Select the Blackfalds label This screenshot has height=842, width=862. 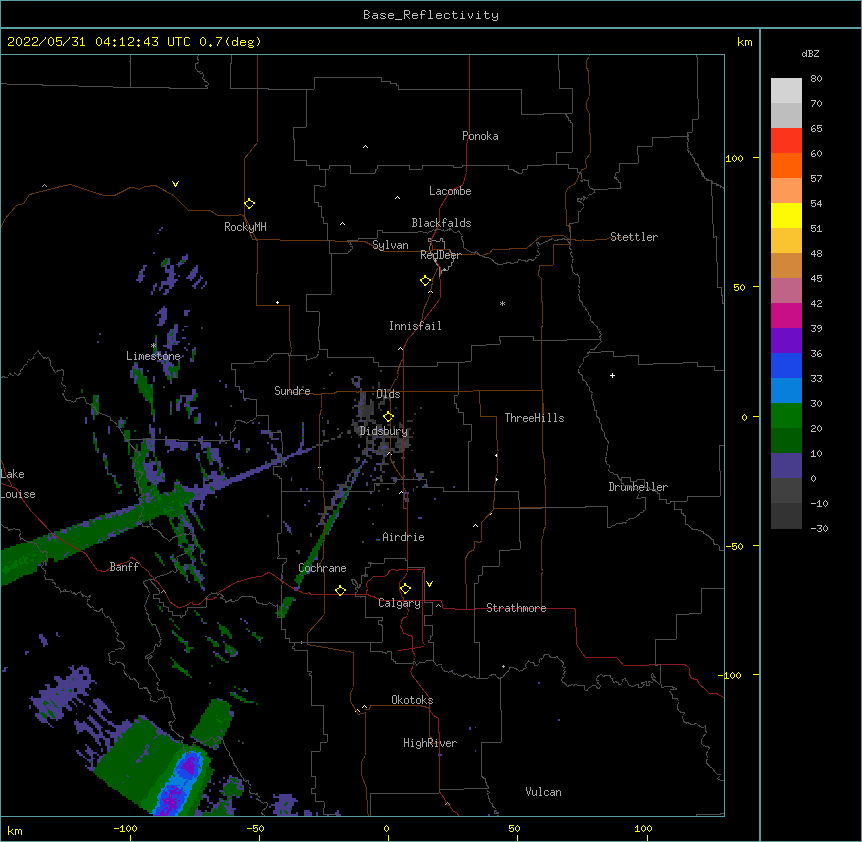point(441,223)
